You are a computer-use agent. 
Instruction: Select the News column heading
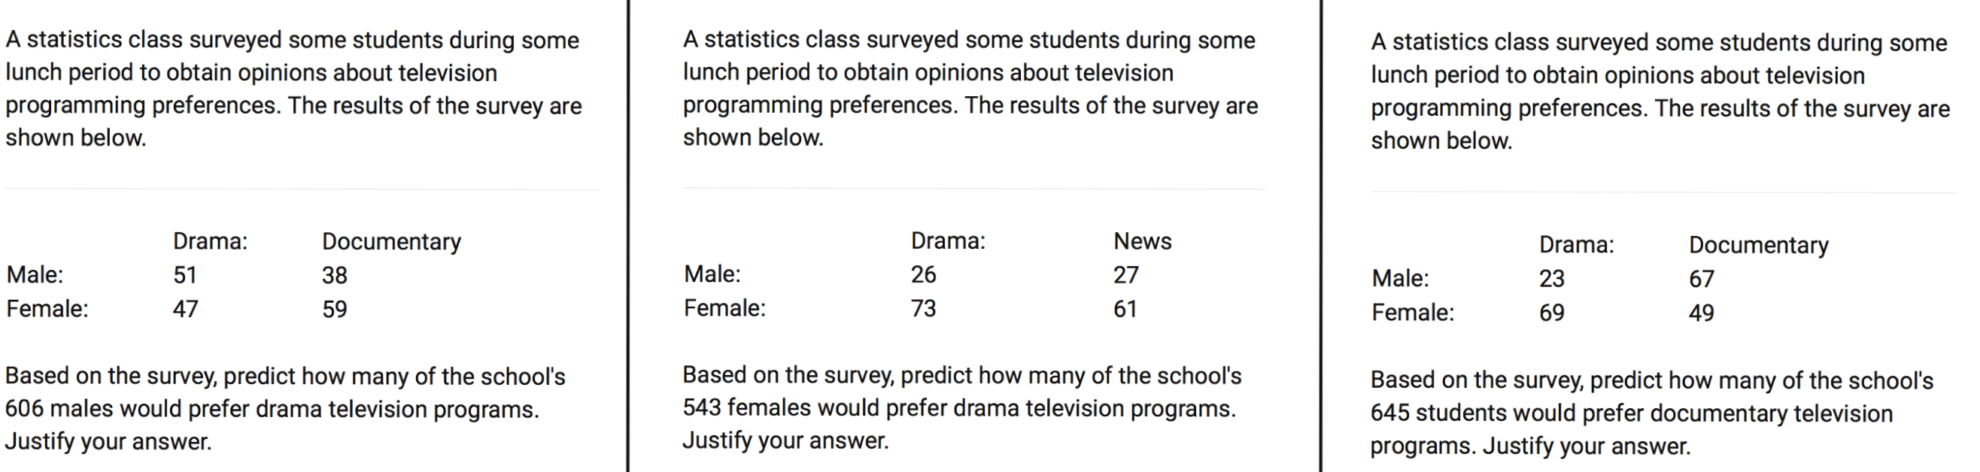coord(1142,241)
